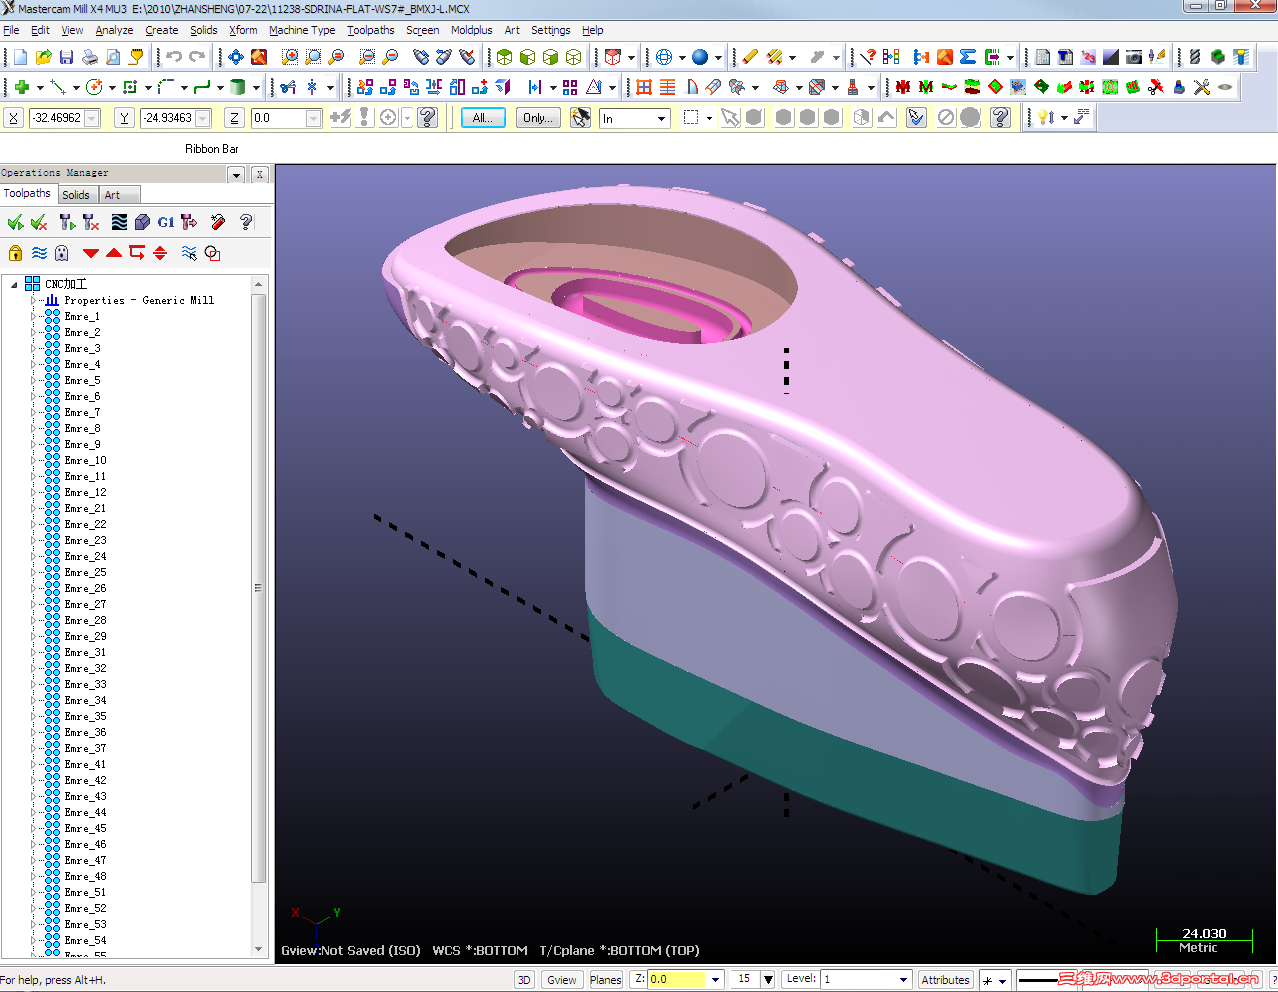Viewport: 1278px width, 992px height.
Task: Open the X coordinate dropdown
Action: pyautogui.click(x=92, y=118)
